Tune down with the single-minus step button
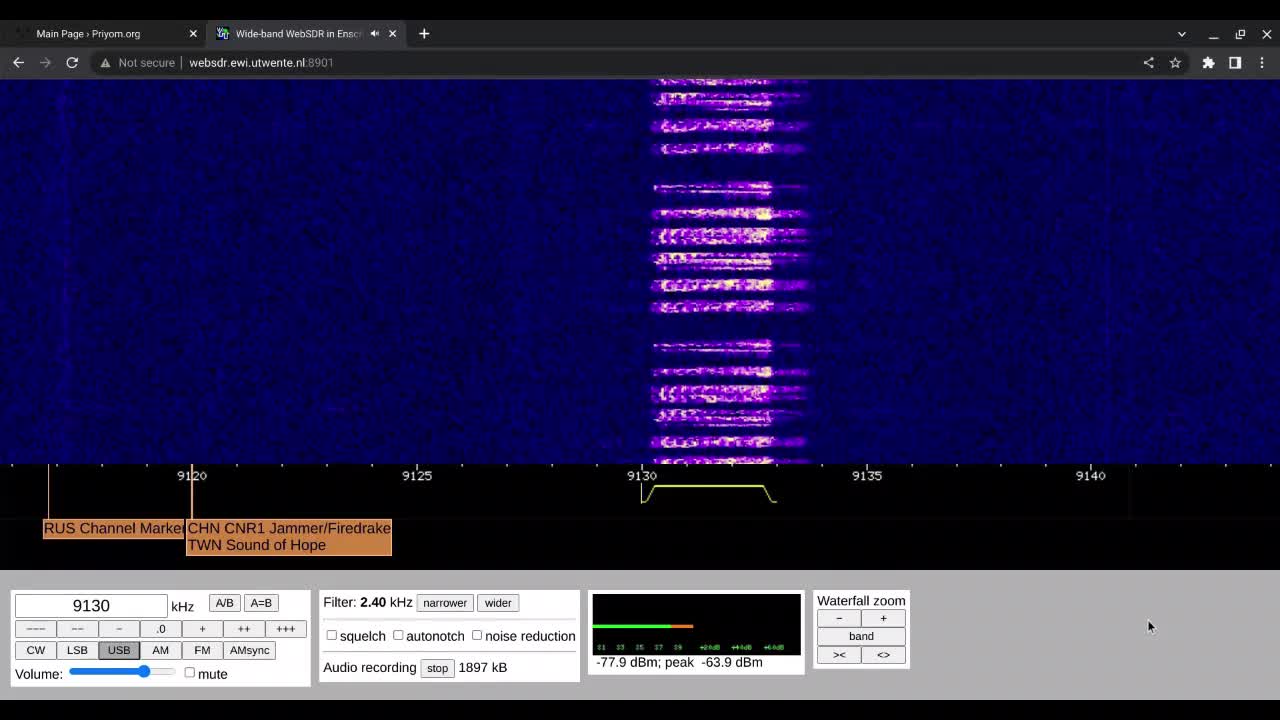 point(119,629)
